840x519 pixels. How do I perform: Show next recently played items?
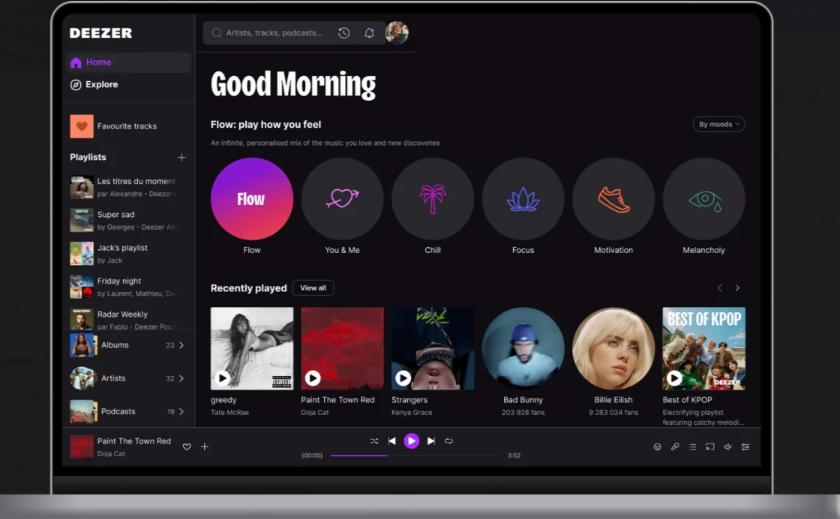pyautogui.click(x=738, y=288)
